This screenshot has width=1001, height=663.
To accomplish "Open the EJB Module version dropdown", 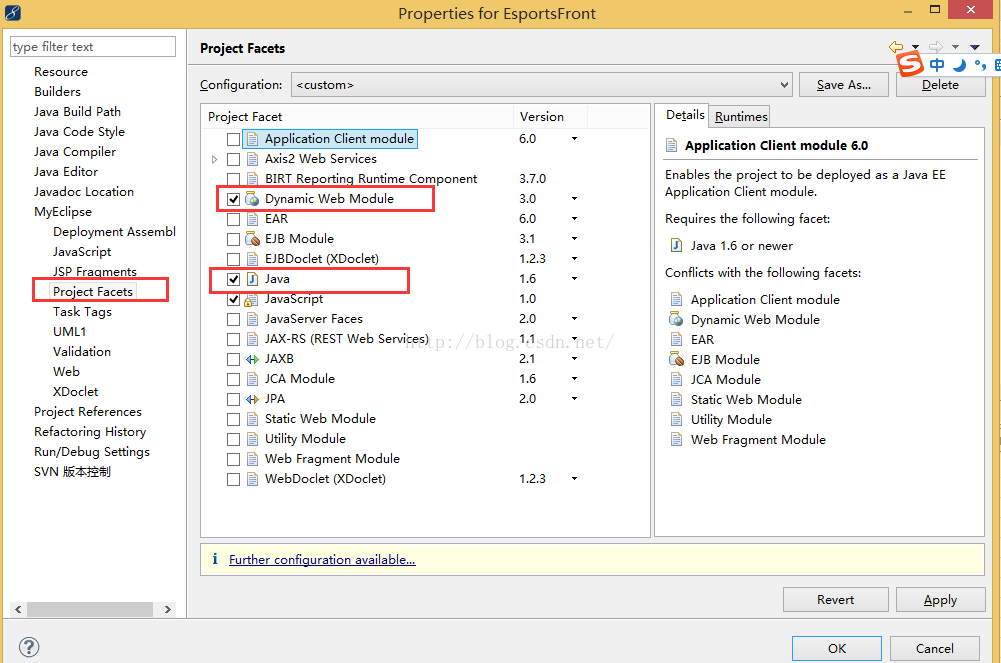I will 574,239.
